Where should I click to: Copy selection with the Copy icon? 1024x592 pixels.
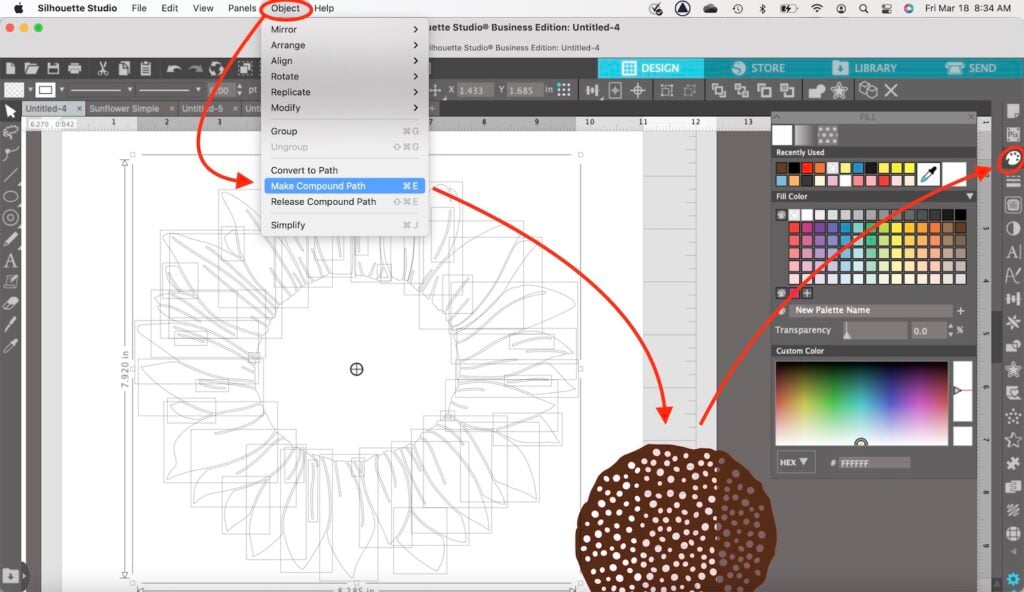pos(124,68)
